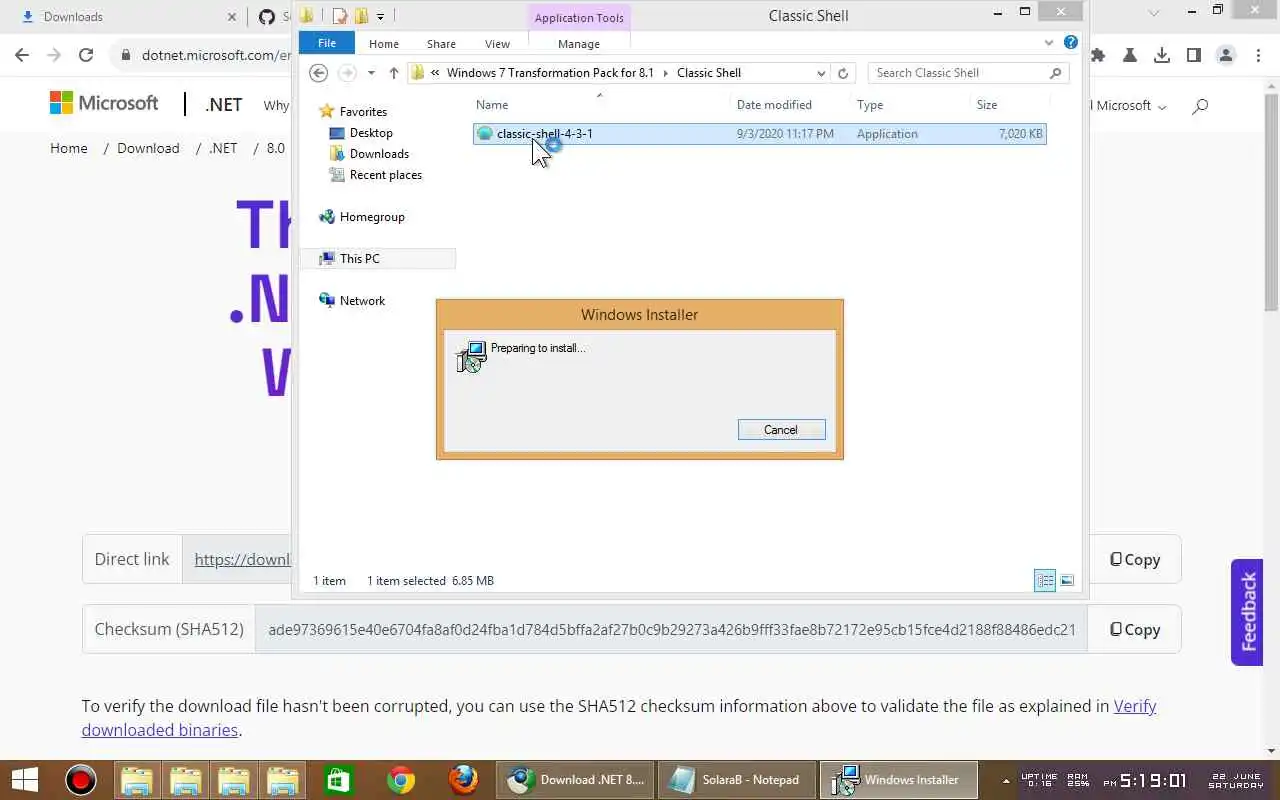Go up one folder level in Explorer
Image resolution: width=1280 pixels, height=800 pixels.
[394, 73]
